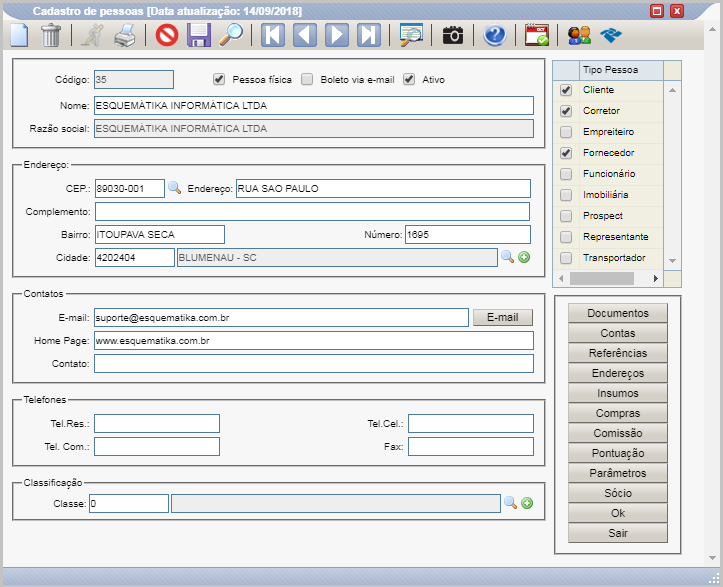Click the broom clear icon in toolbar
The width and height of the screenshot is (723, 587).
pyautogui.click(x=92, y=35)
